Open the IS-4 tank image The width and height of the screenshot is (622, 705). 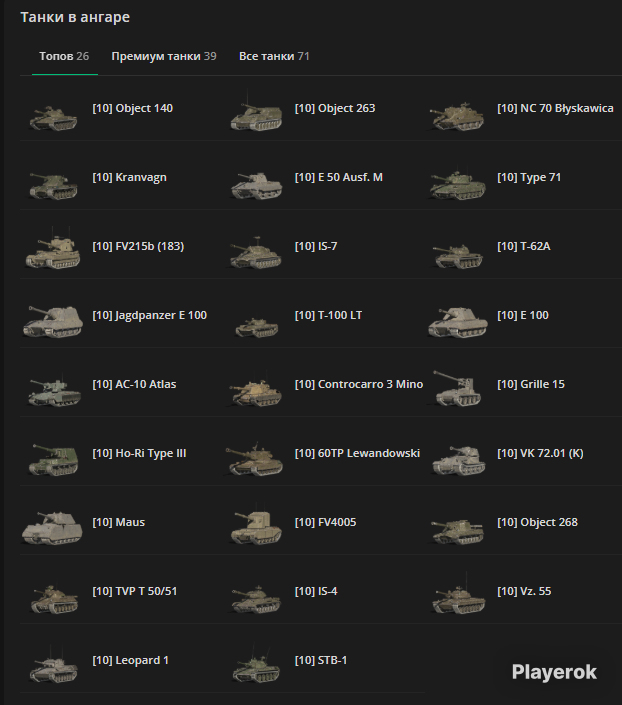[256, 599]
